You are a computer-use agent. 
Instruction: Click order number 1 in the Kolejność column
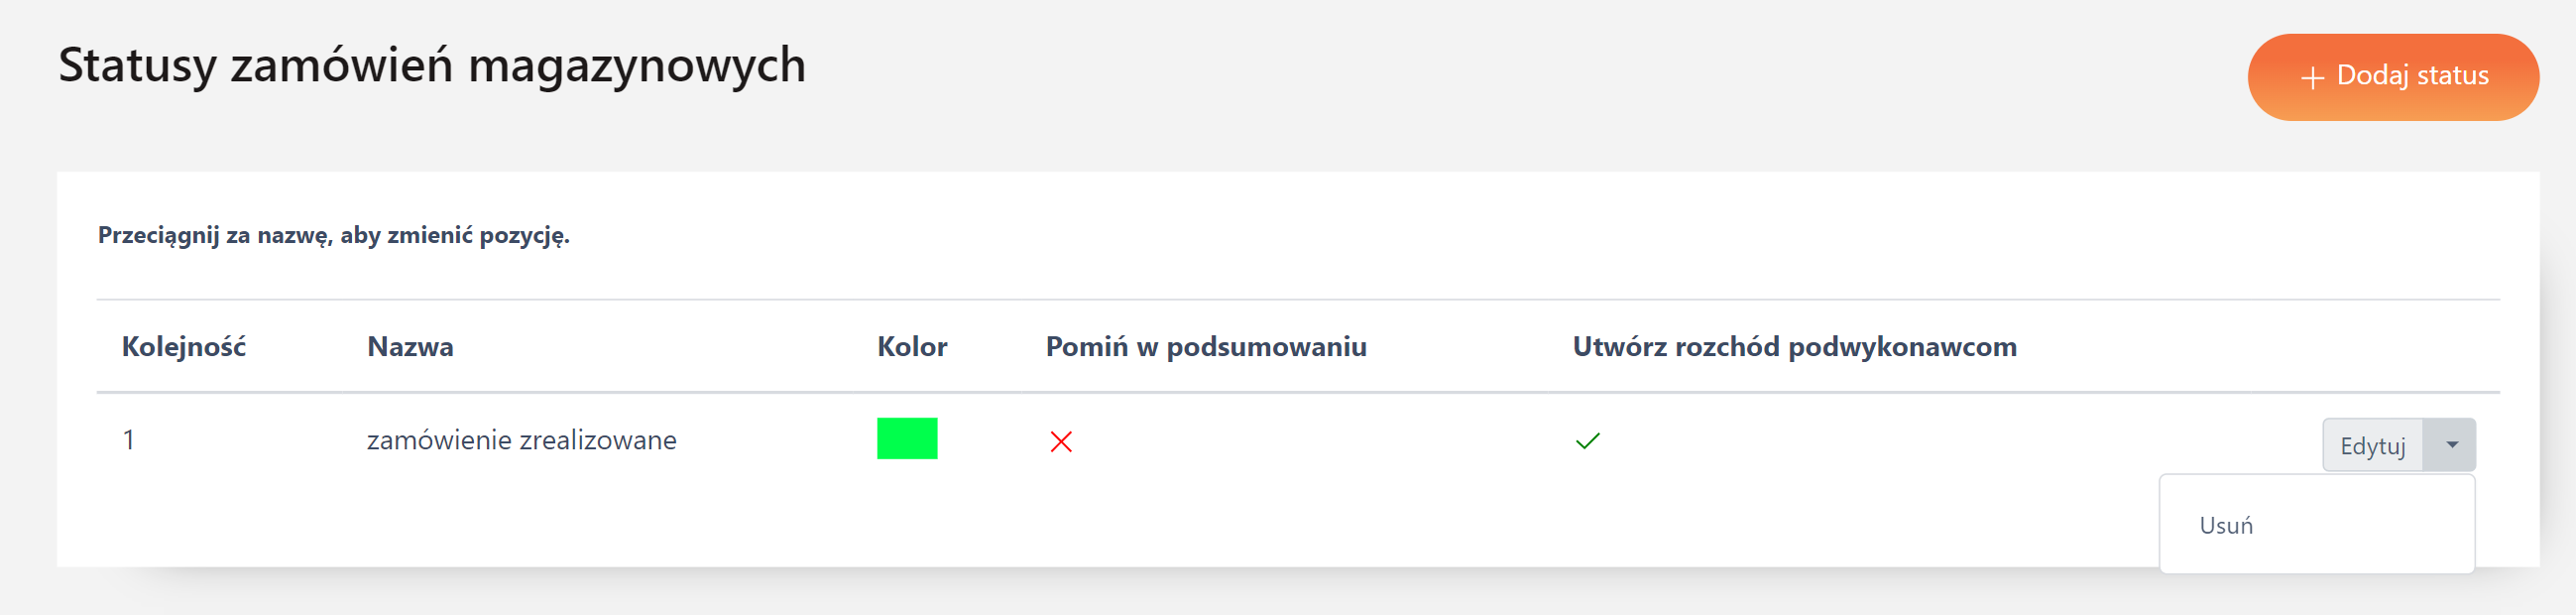[128, 440]
